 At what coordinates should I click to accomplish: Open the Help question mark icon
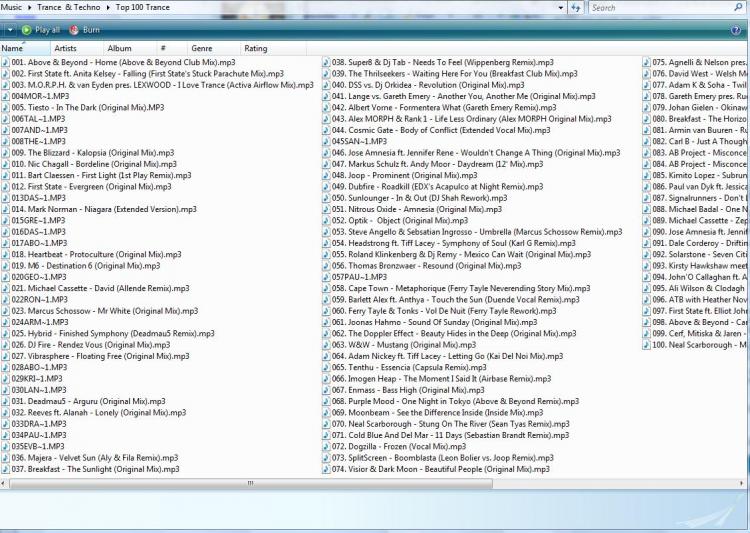[736, 30]
